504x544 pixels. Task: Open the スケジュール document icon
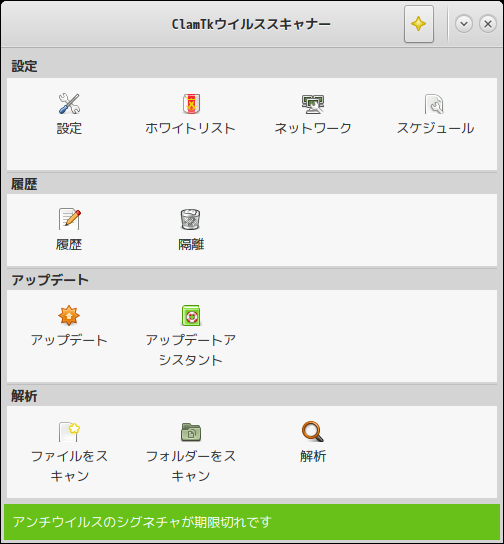(x=434, y=104)
